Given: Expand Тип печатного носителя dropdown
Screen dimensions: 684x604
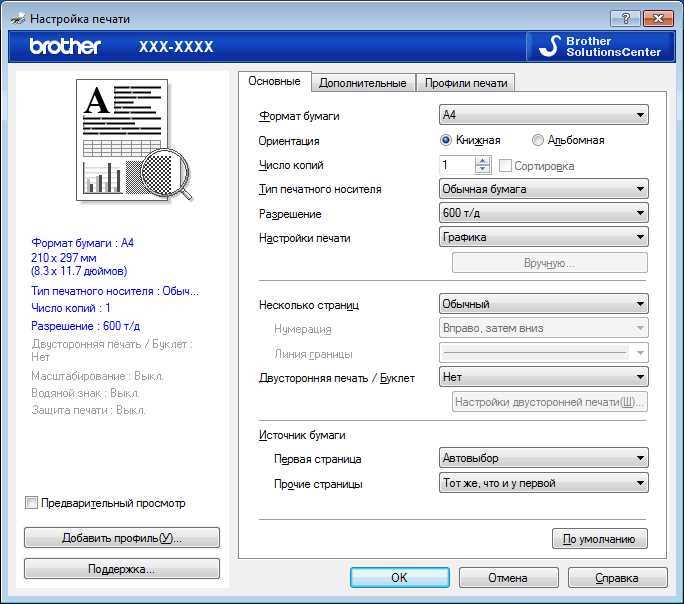Looking at the screenshot, I should 544,189.
